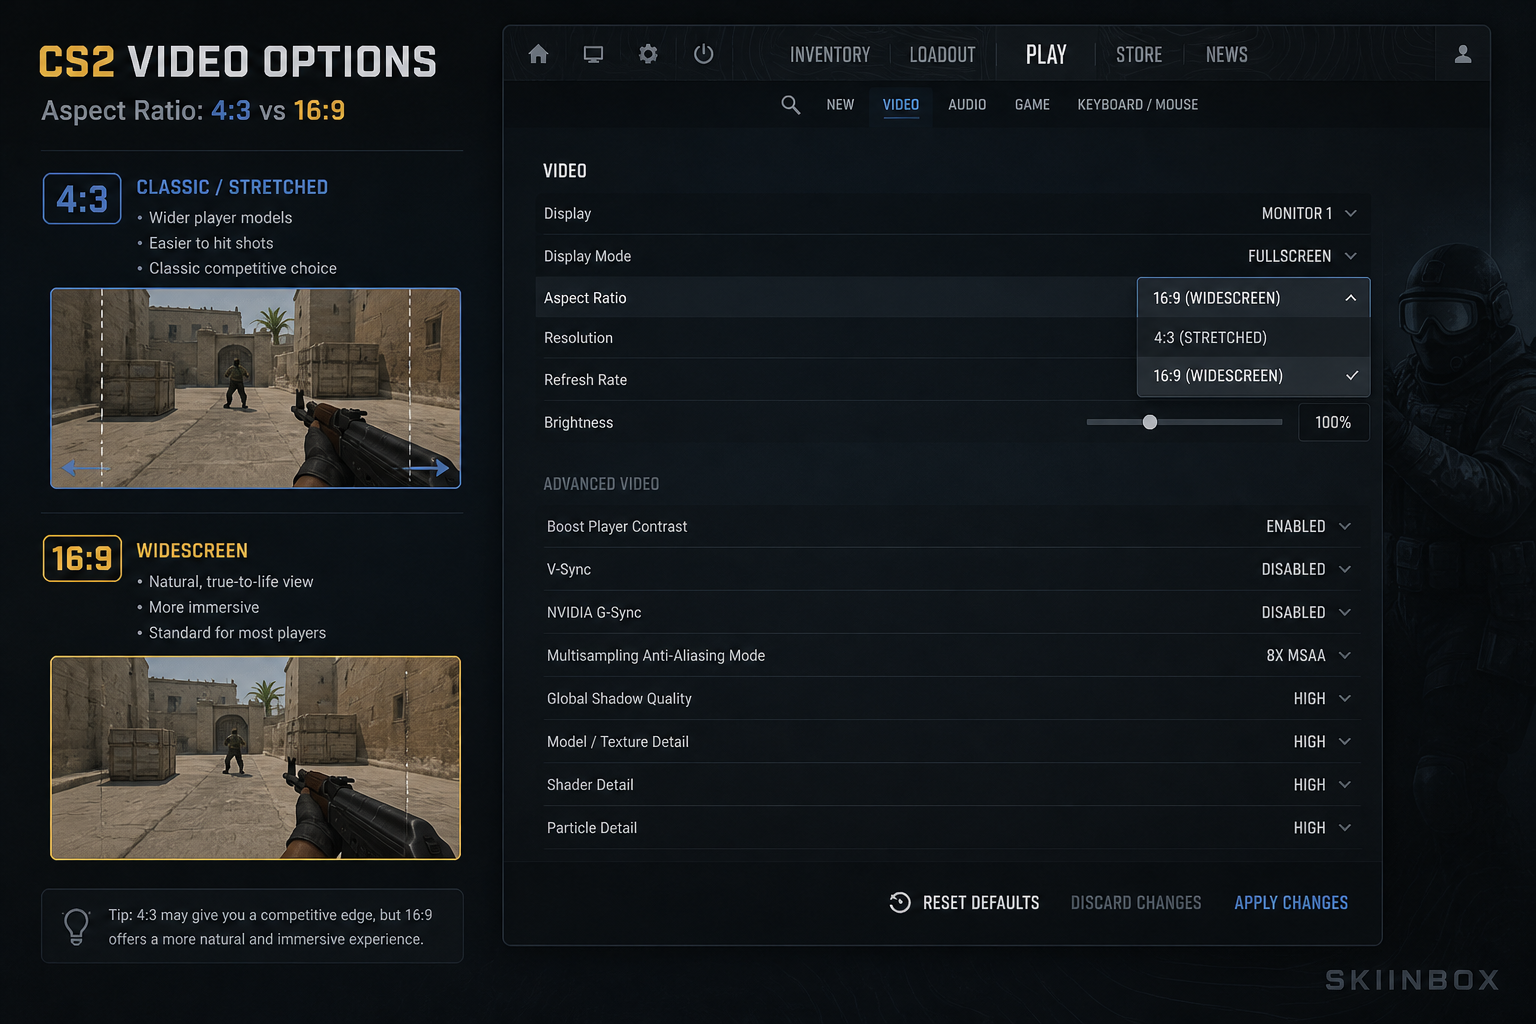Open the V-Sync dropdown
1536x1024 pixels.
1306,570
